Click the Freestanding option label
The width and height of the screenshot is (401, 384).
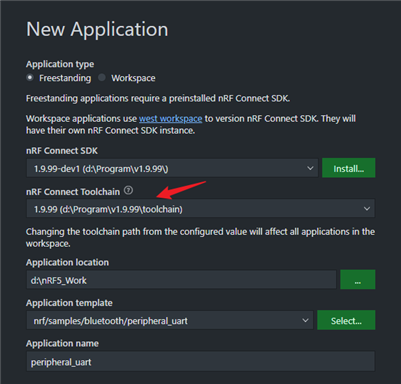click(x=65, y=78)
